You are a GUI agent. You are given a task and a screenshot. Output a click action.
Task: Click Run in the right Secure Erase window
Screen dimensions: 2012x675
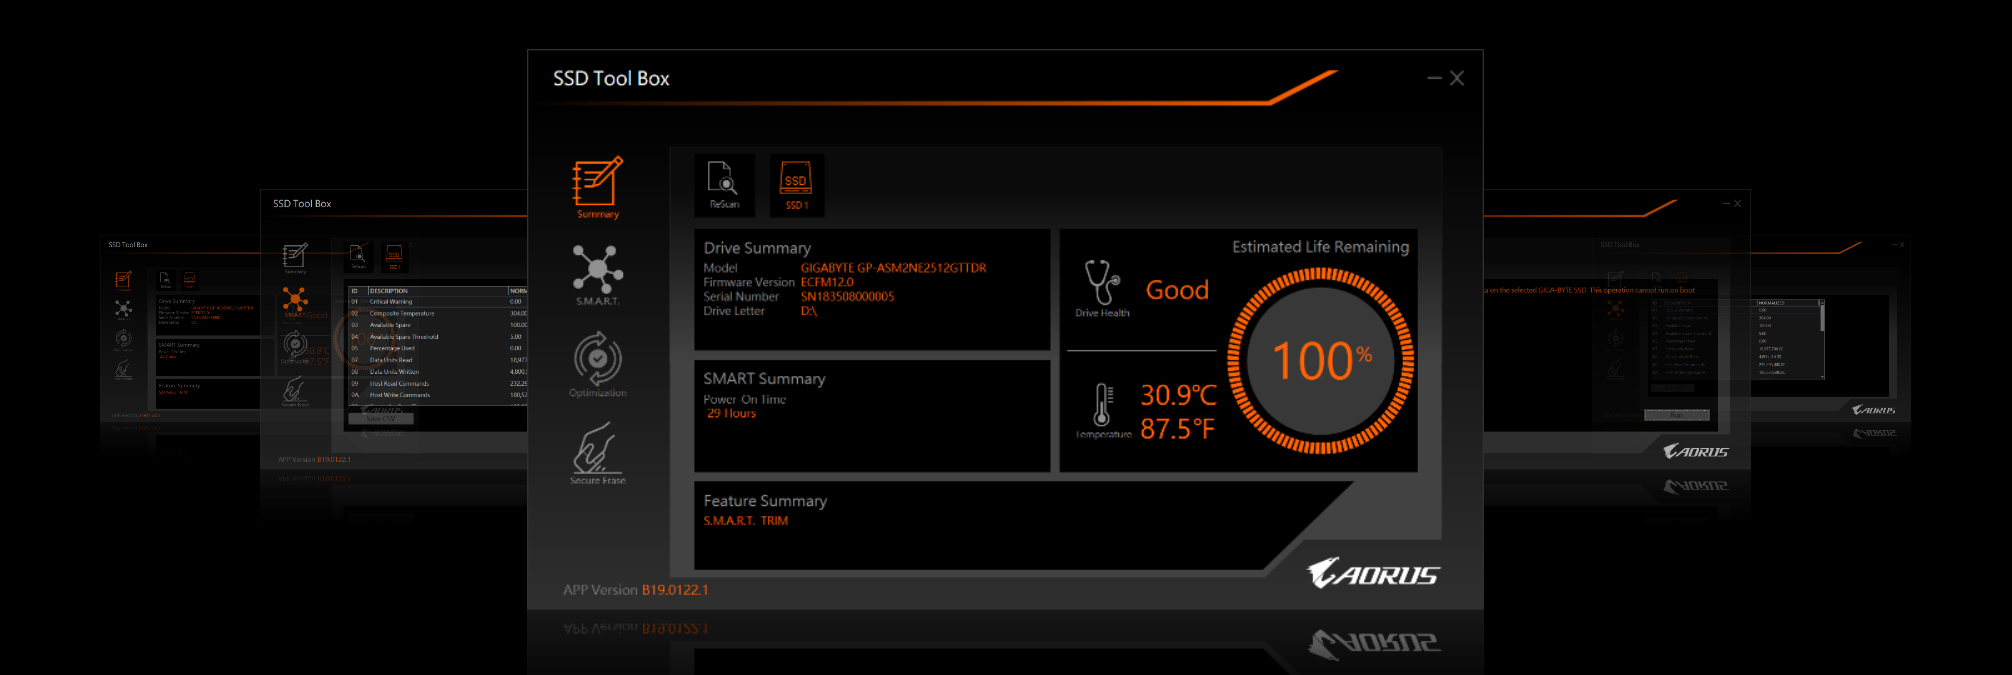[x=1677, y=415]
